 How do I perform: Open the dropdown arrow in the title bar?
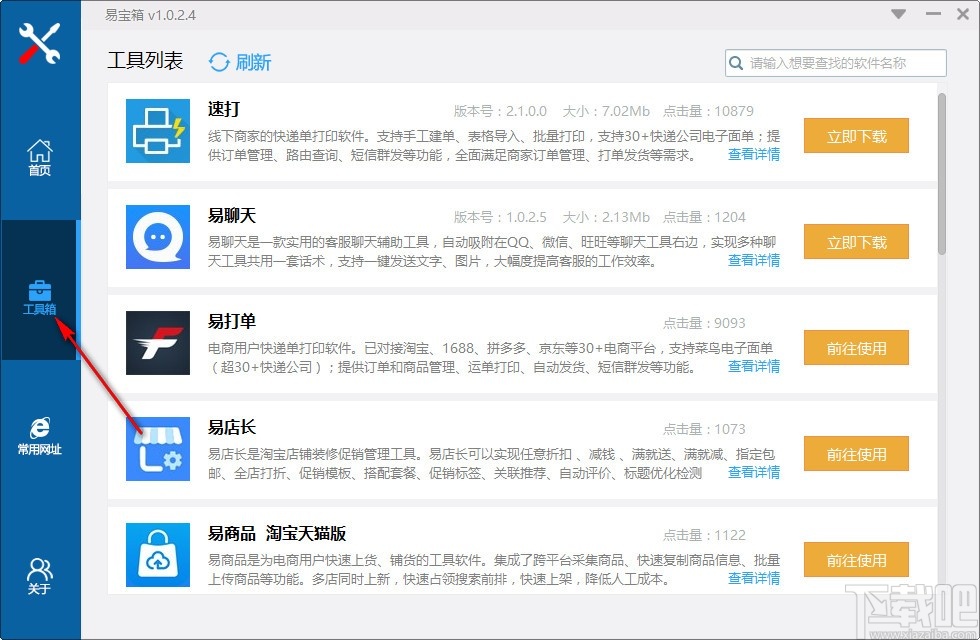click(x=897, y=14)
